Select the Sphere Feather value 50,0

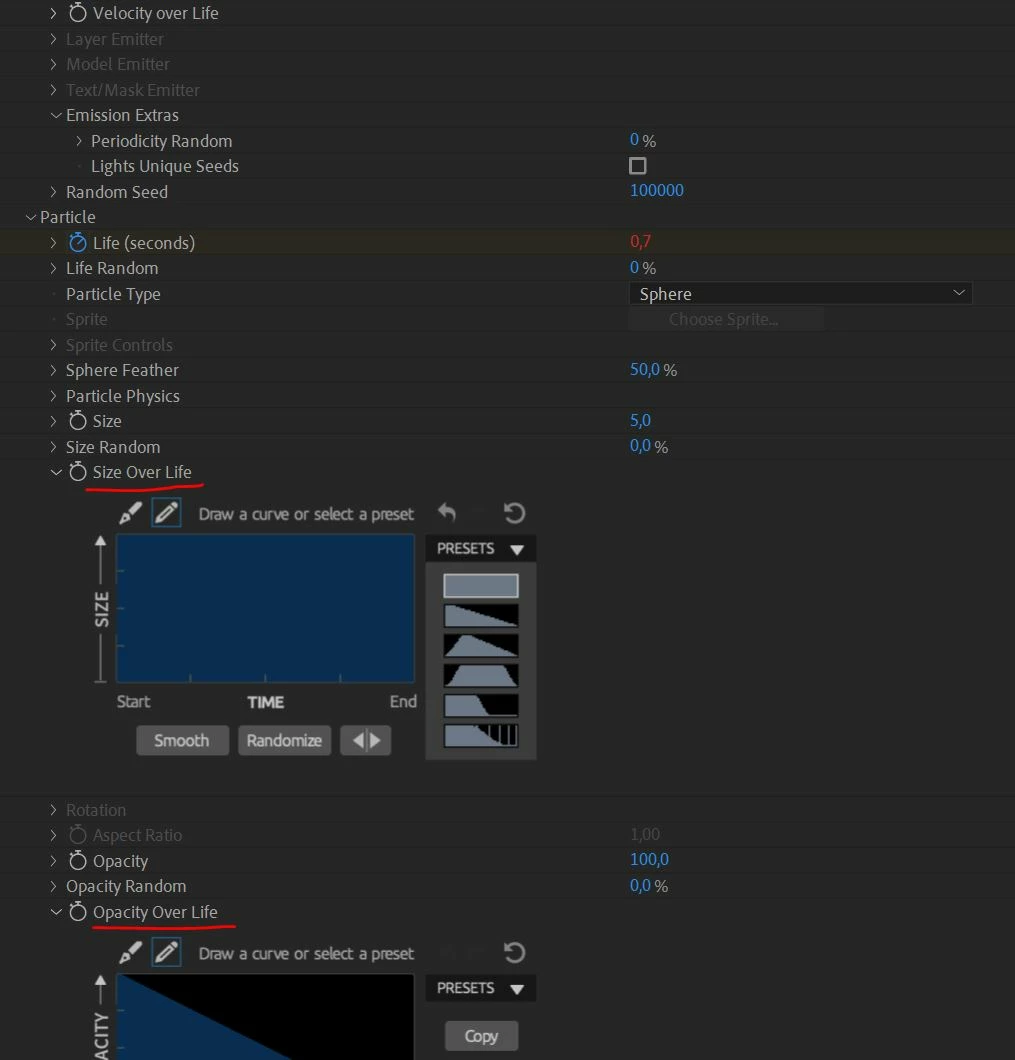pyautogui.click(x=644, y=369)
